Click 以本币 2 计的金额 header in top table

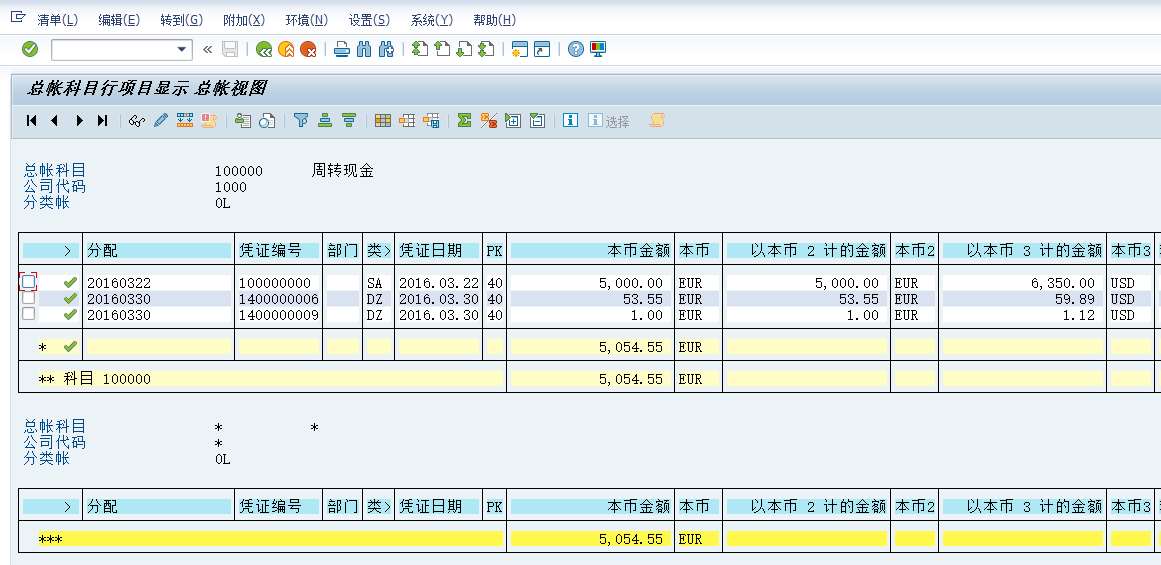coord(807,250)
